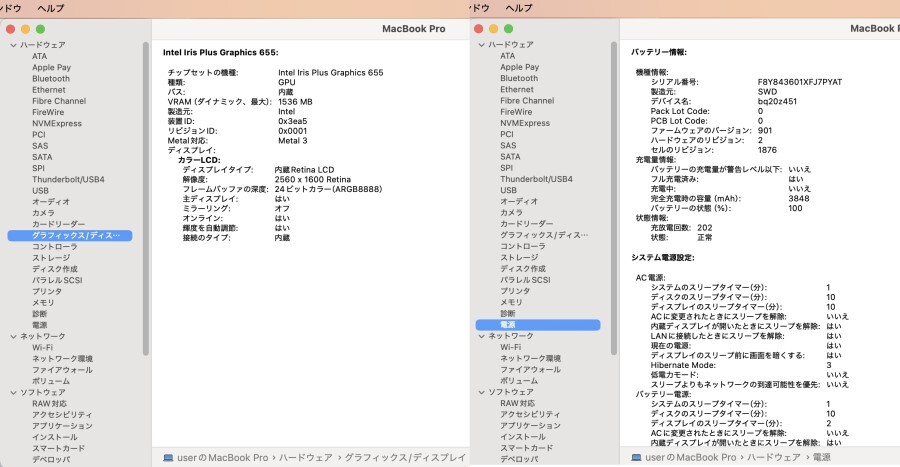The image size is (900, 467).
Task: Open ヘルプ menu in right menu bar
Action: click(x=519, y=8)
